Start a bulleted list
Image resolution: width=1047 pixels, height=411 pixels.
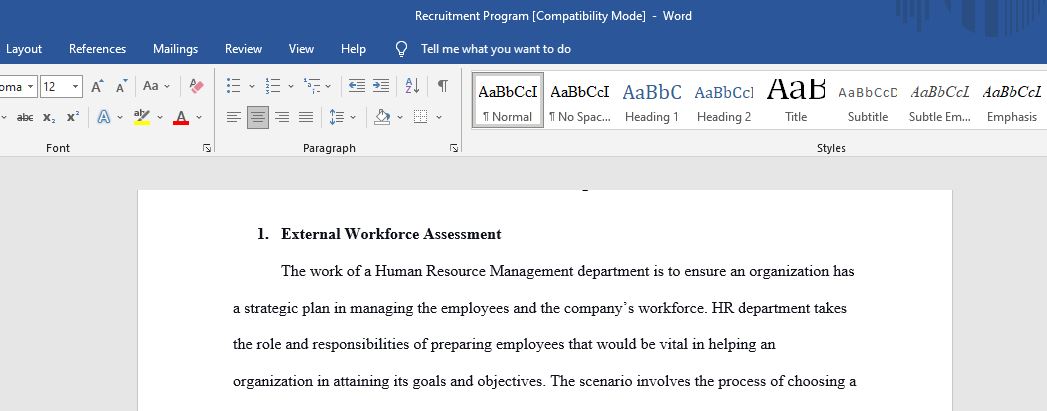point(233,86)
